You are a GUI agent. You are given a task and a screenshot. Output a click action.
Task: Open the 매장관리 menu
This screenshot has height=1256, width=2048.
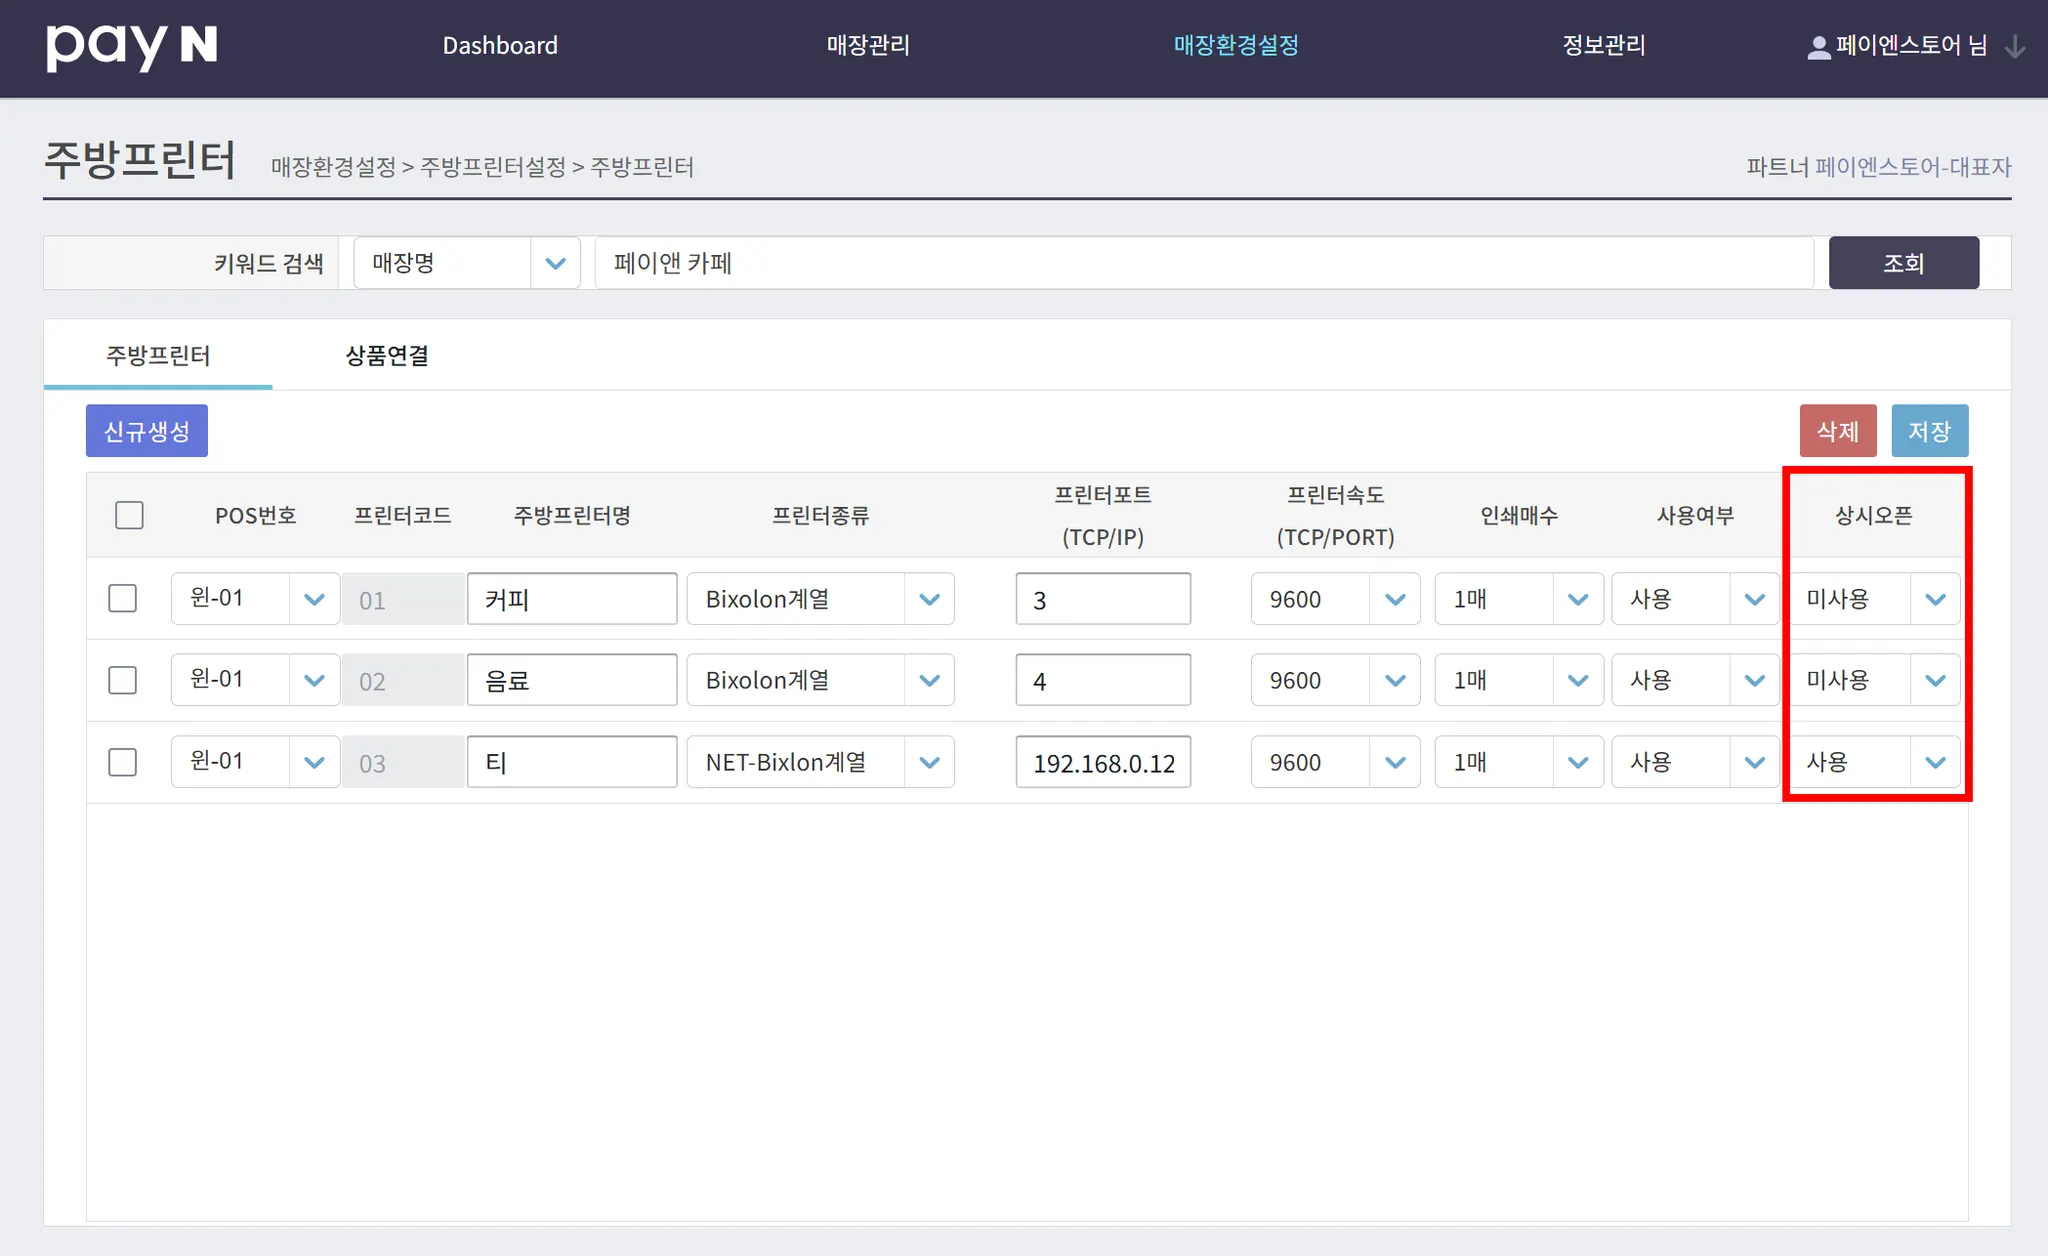(867, 45)
